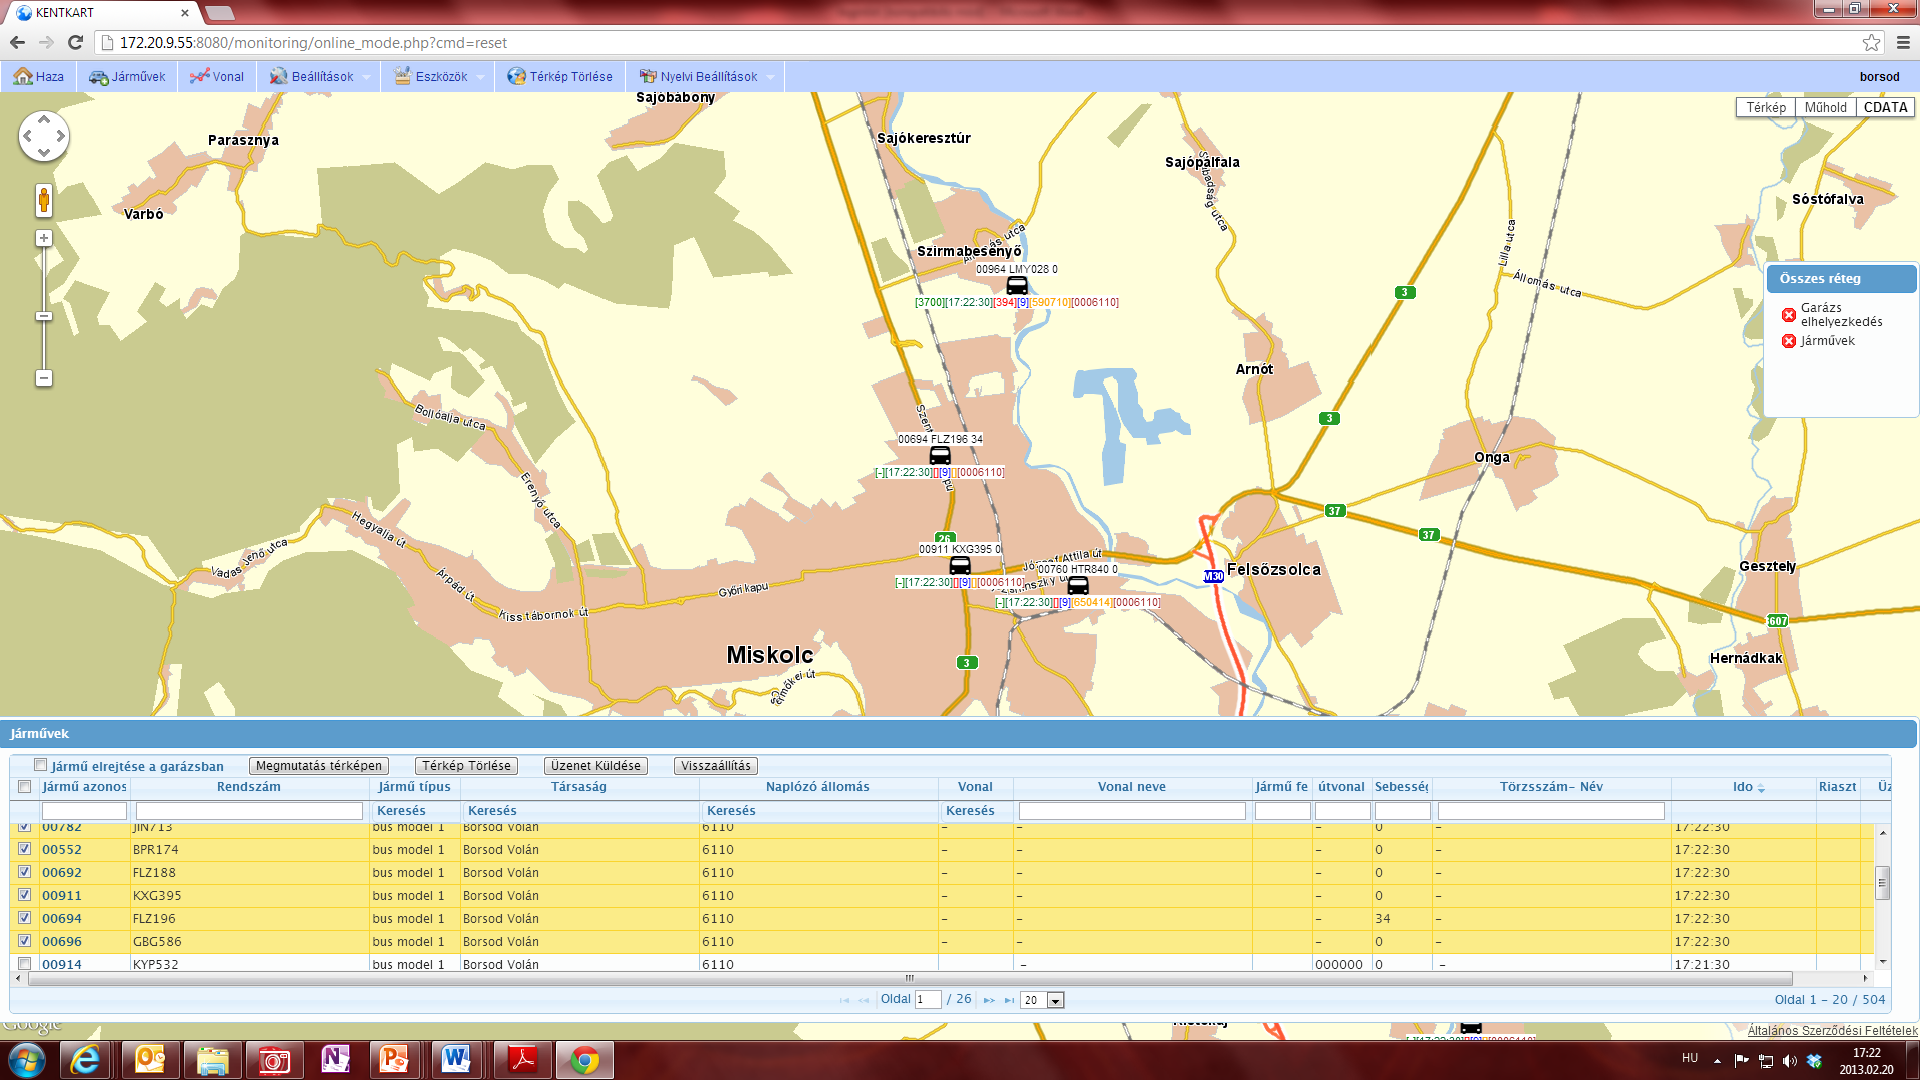Select bus marker 00694 FLZ196 on map
This screenshot has height=1080, width=1920.
940,455
